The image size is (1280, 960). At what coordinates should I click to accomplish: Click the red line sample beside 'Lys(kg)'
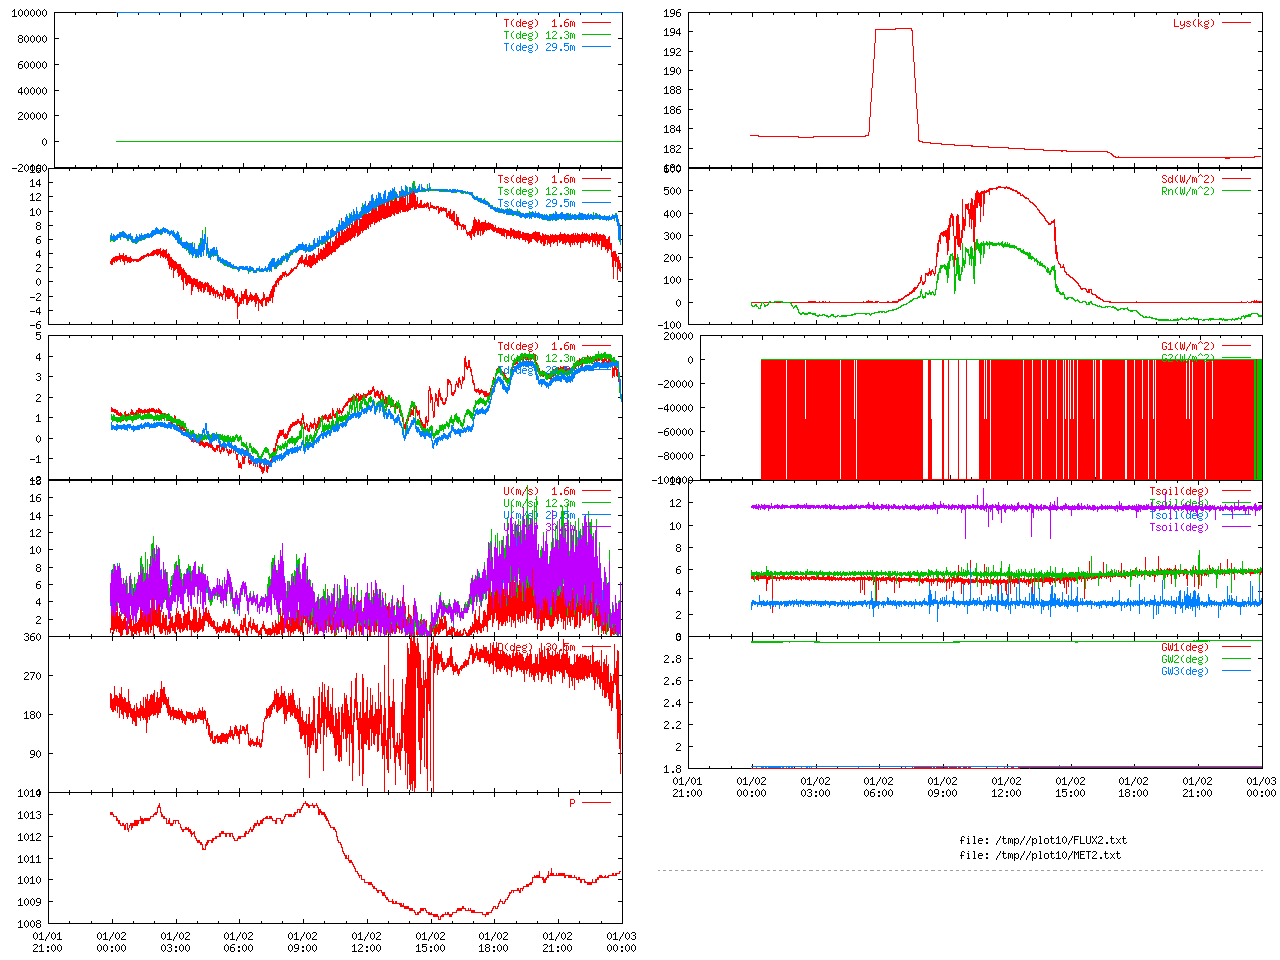point(1236,23)
